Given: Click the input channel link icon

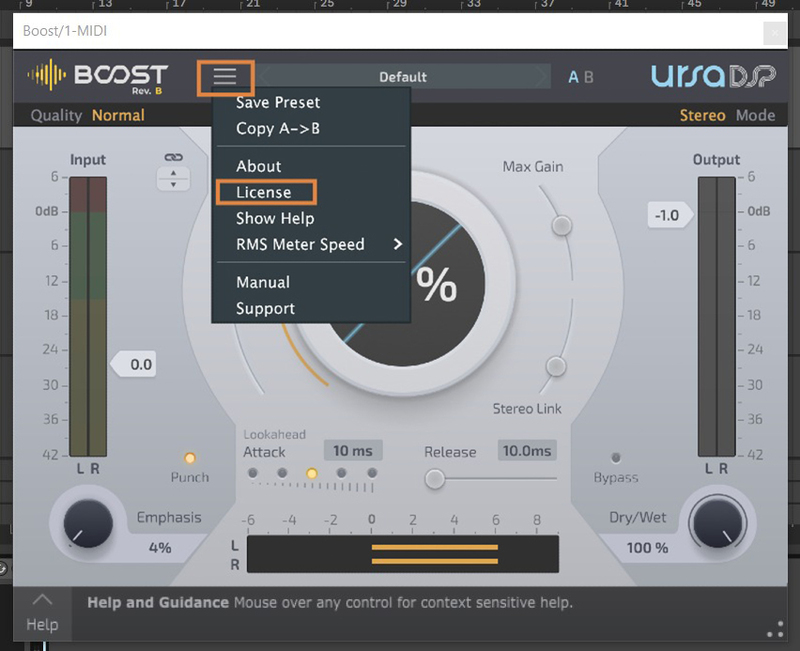Looking at the screenshot, I should [174, 158].
